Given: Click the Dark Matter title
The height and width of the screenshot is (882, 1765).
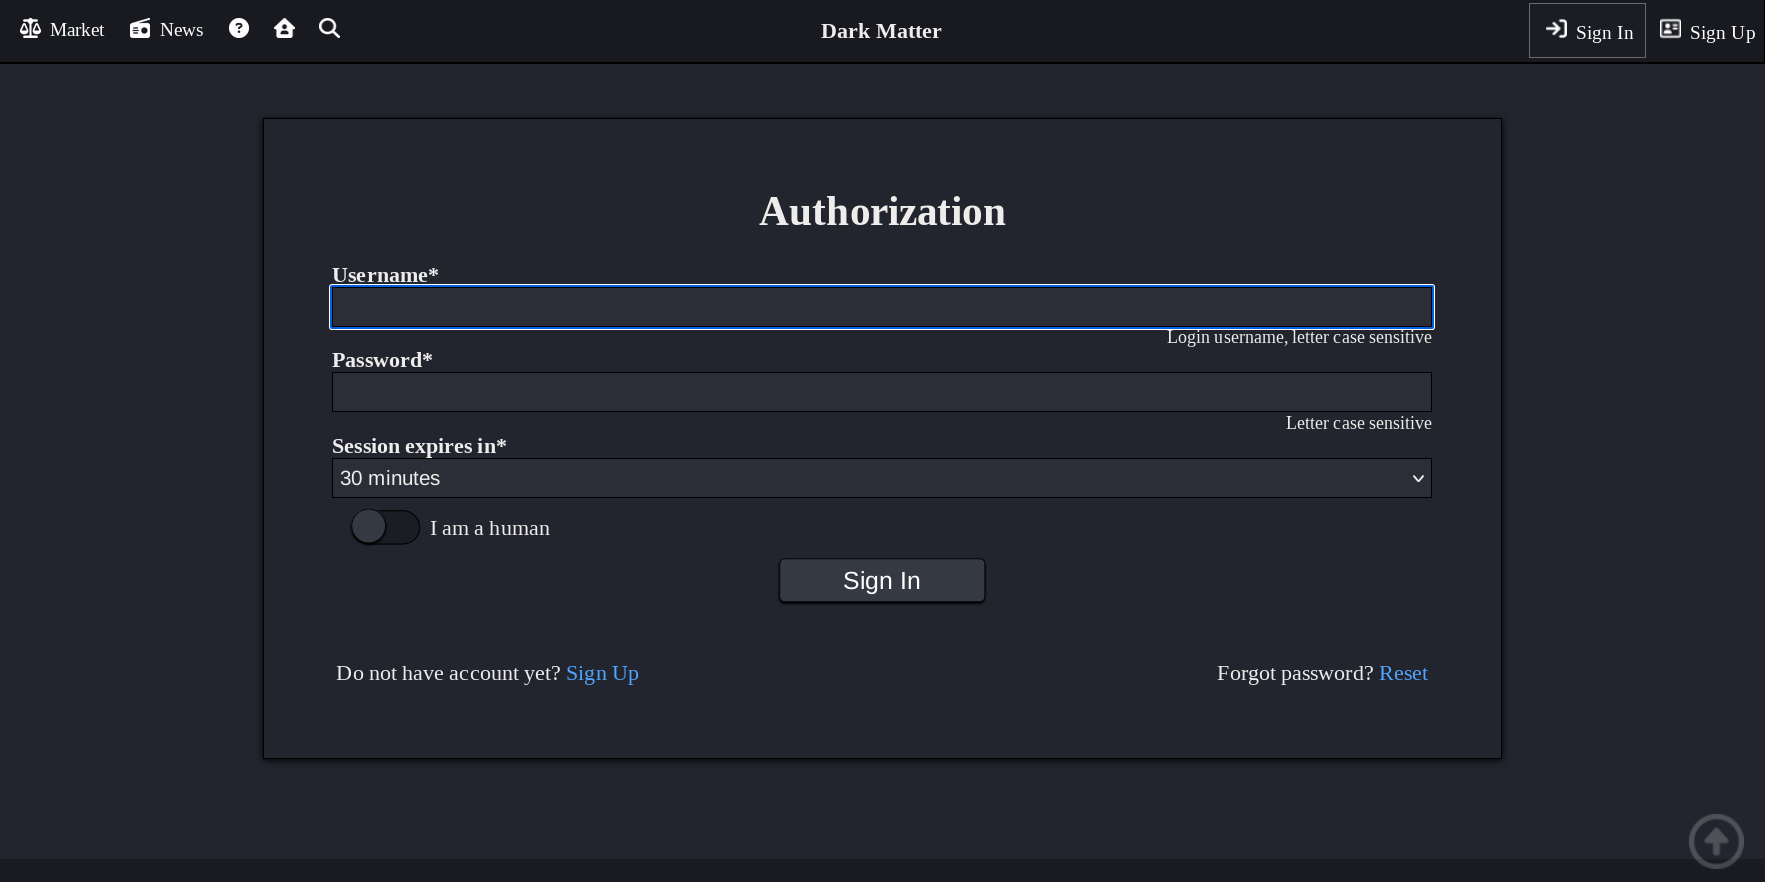Looking at the screenshot, I should tap(881, 30).
